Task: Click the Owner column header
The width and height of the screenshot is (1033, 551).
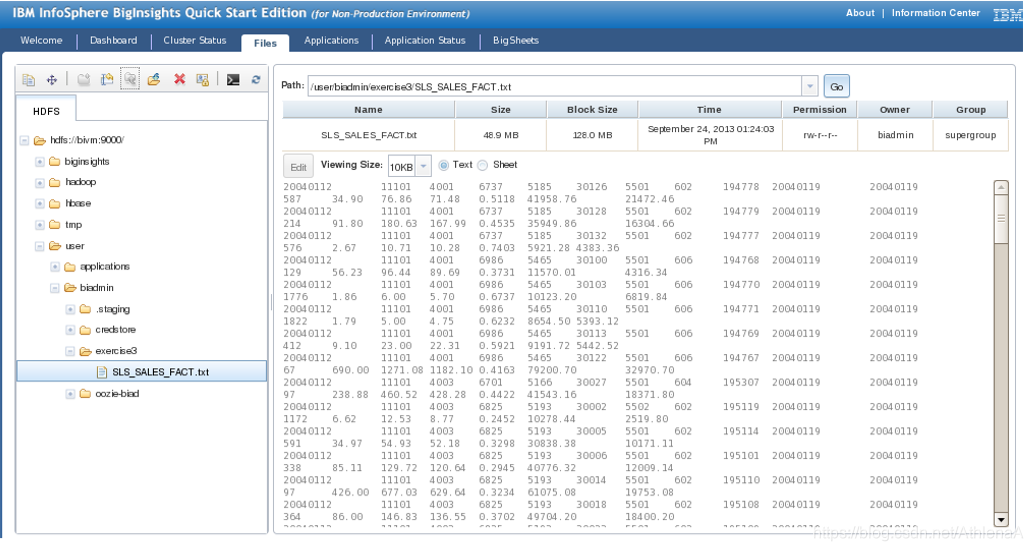Action: [x=895, y=110]
